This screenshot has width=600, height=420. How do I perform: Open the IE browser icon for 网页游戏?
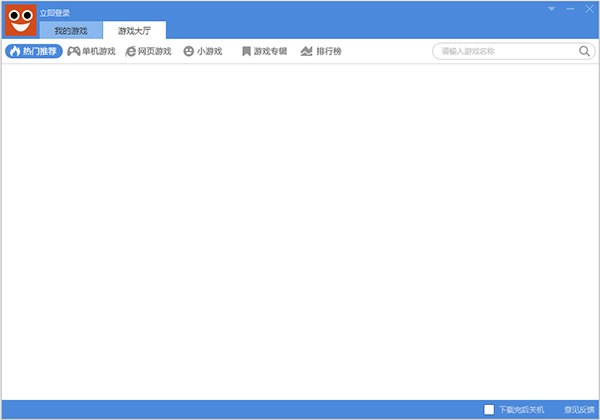tap(130, 51)
